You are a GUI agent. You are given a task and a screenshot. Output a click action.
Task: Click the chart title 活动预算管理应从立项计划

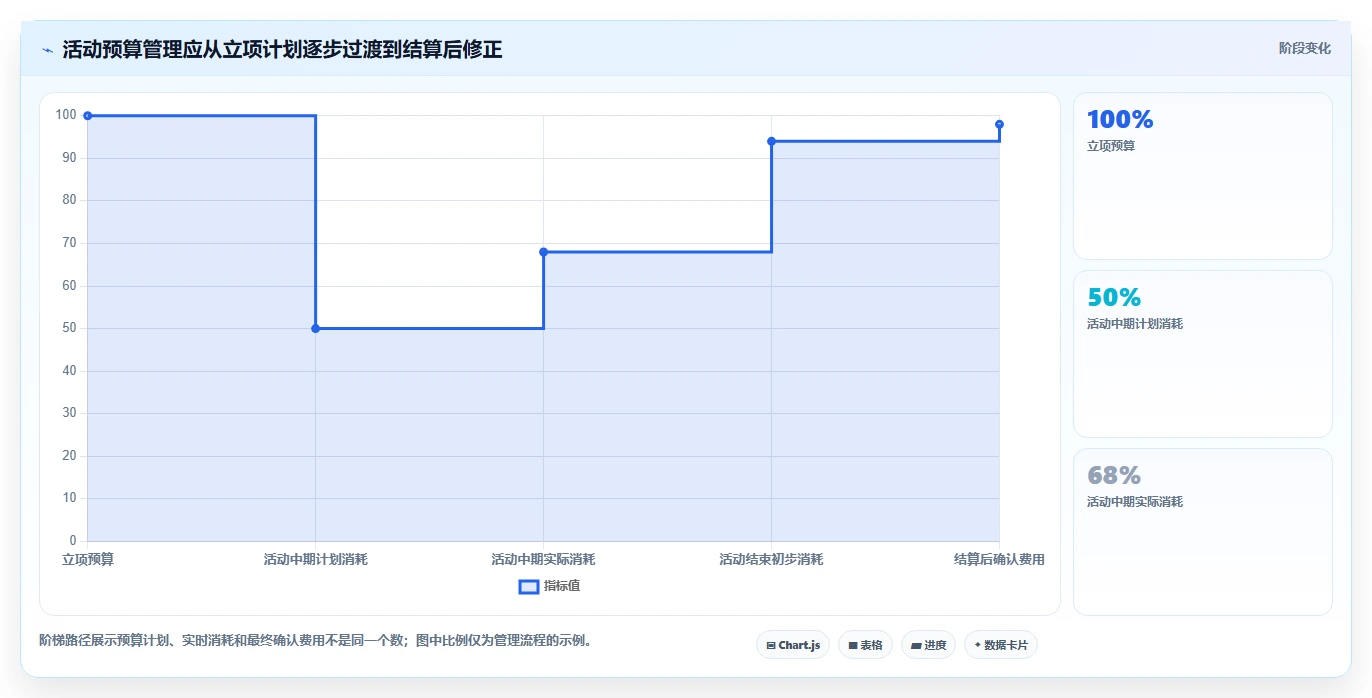point(282,49)
